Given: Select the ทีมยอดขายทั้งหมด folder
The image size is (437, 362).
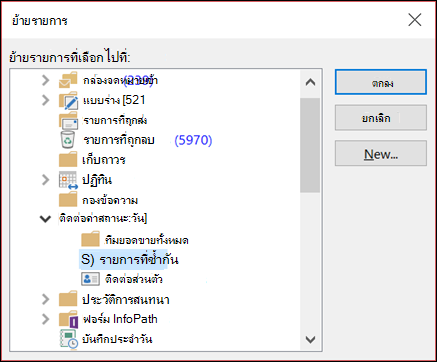Looking at the screenshot, I should (x=147, y=240).
